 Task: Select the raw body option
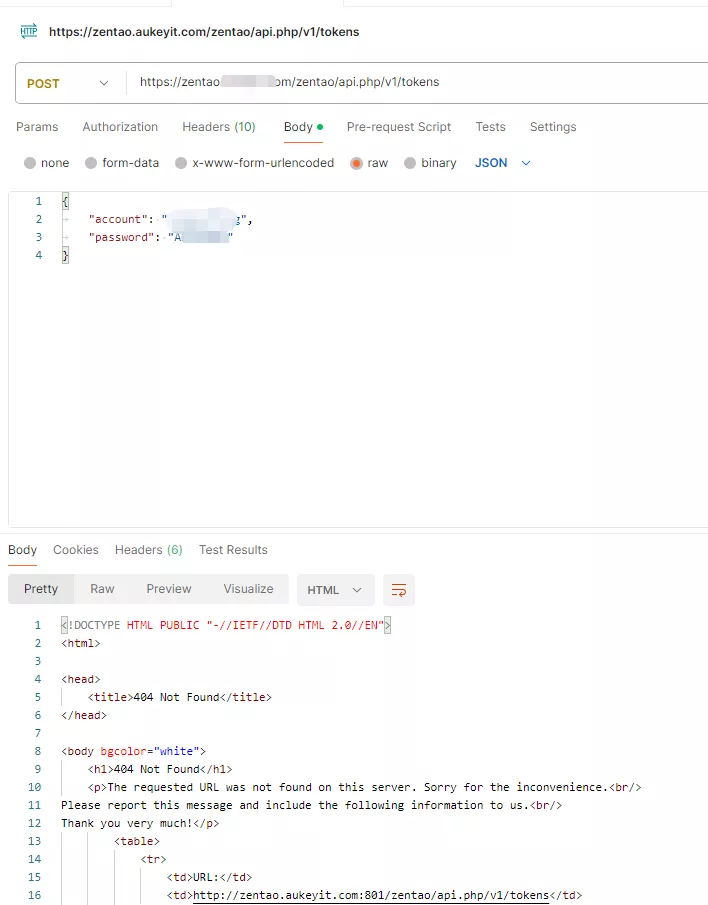369,163
